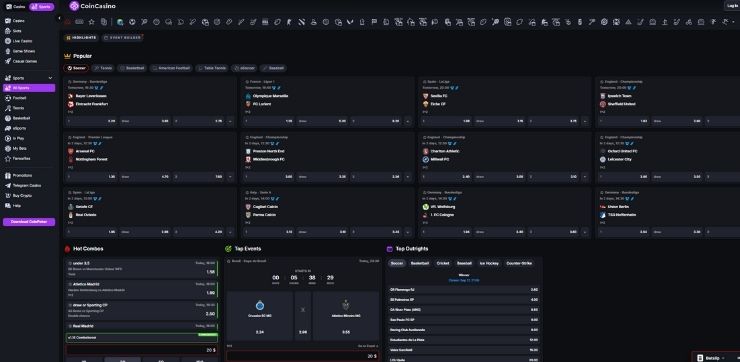Open My Bets in the sidebar
Image resolution: width=740 pixels, height=362 pixels.
point(19,148)
